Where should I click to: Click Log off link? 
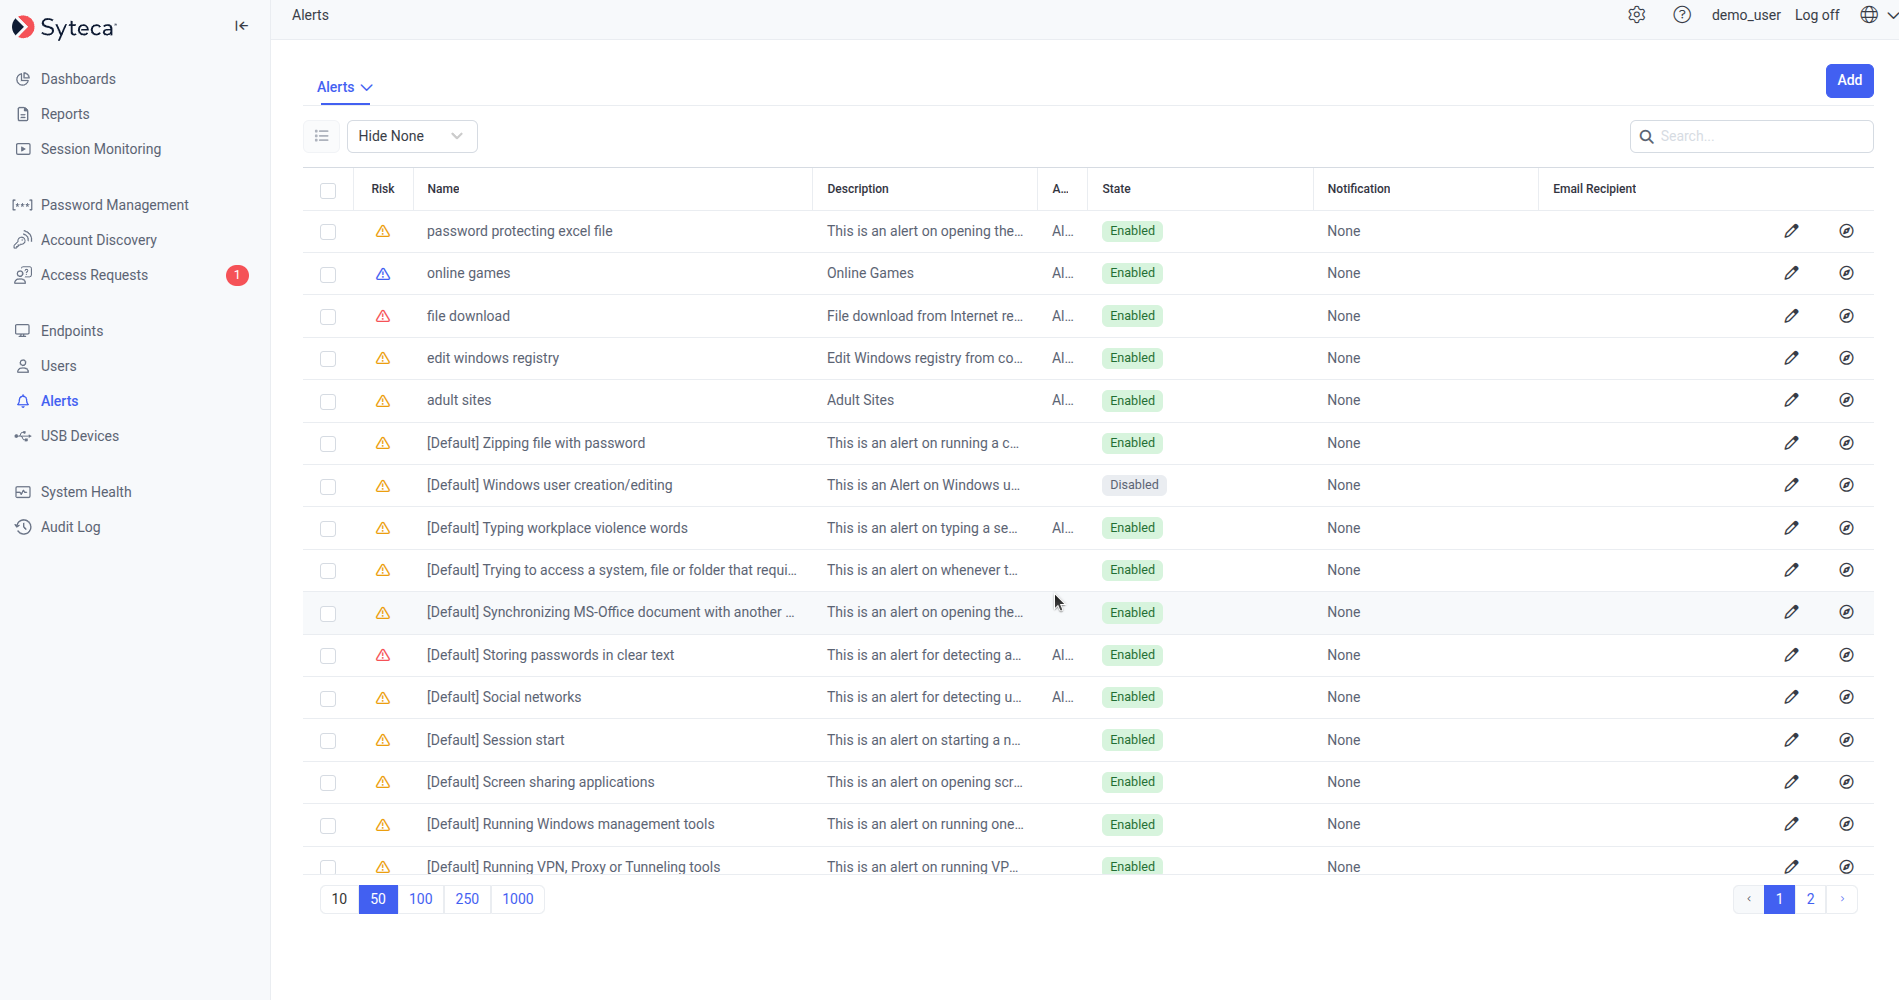pos(1817,15)
